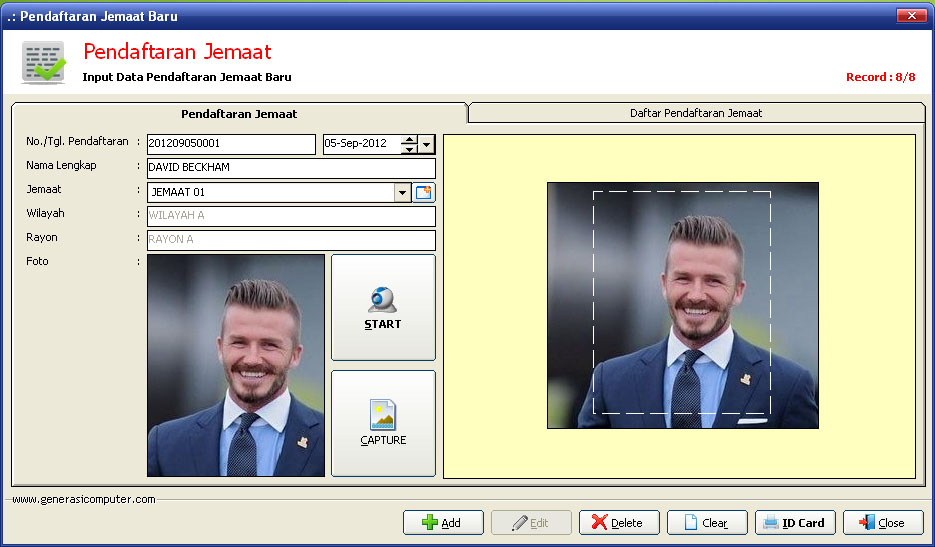This screenshot has width=935, height=547.
Task: Click inside the dashed crop selection area
Action: click(x=682, y=302)
